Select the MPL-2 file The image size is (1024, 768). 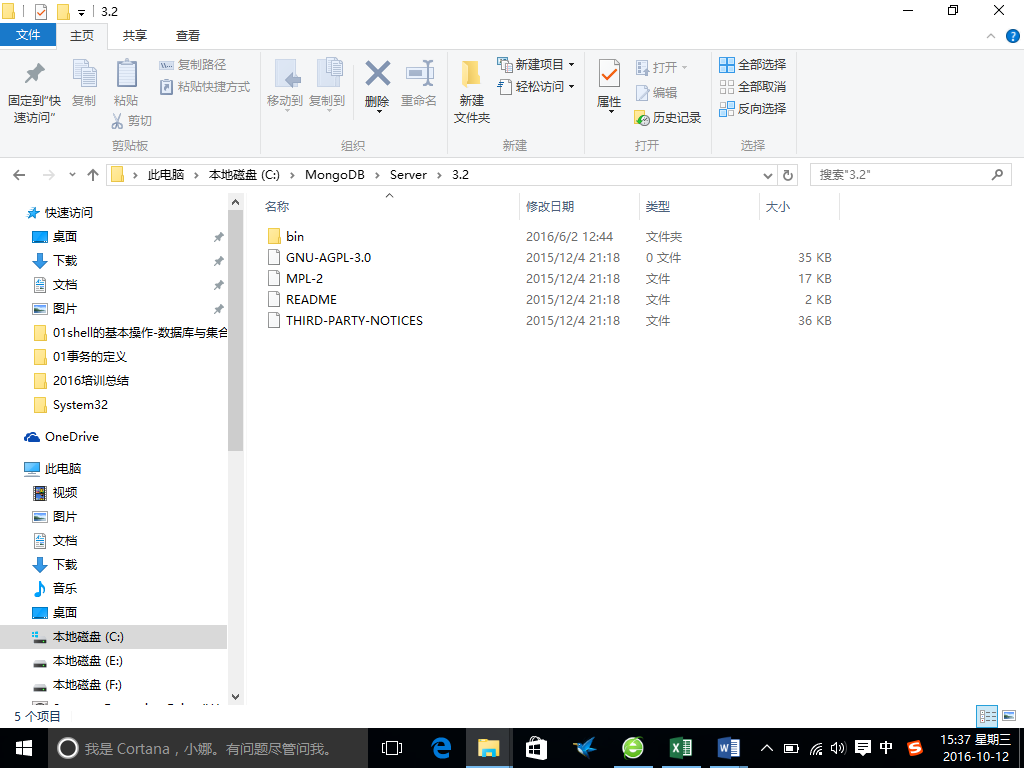296,278
